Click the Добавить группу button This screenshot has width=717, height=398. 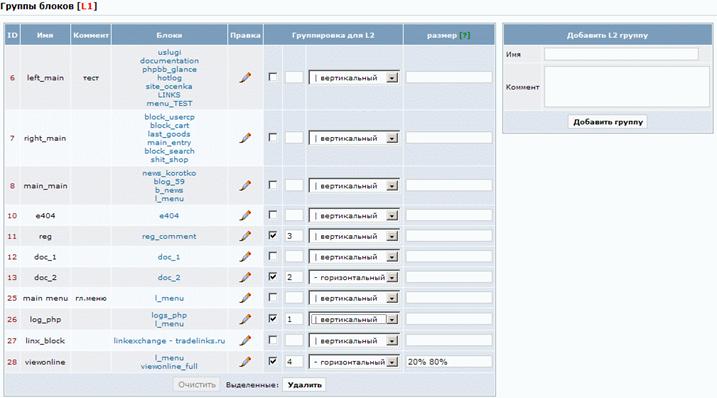pos(608,122)
